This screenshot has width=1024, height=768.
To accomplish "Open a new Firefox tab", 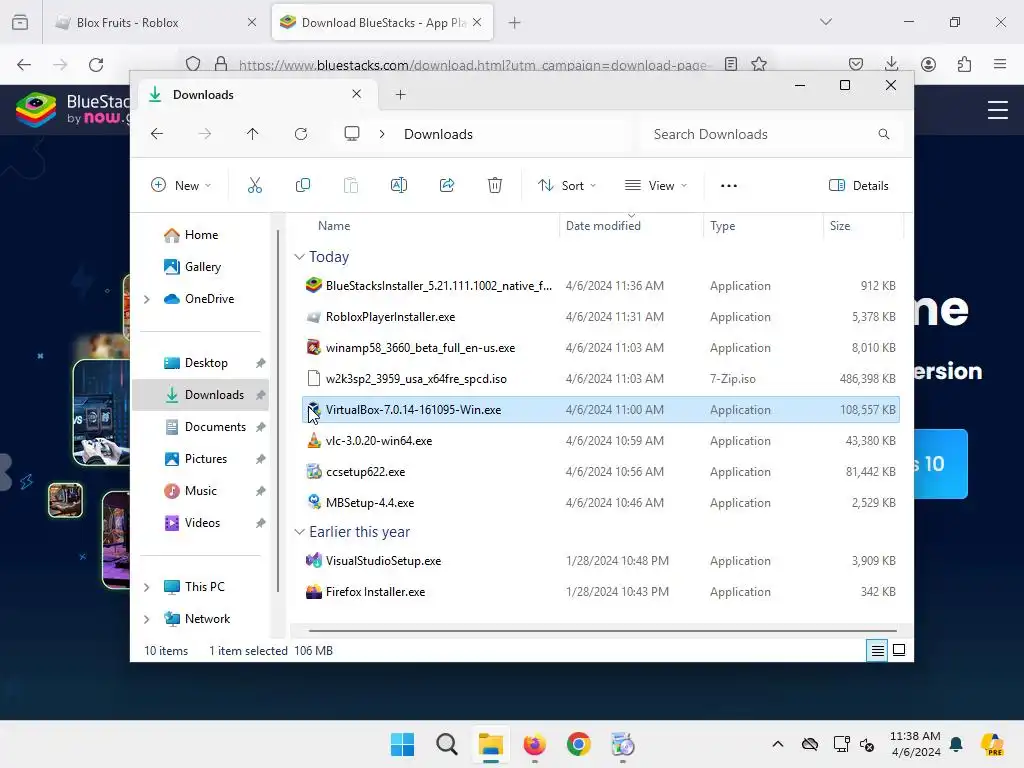I will [515, 23].
